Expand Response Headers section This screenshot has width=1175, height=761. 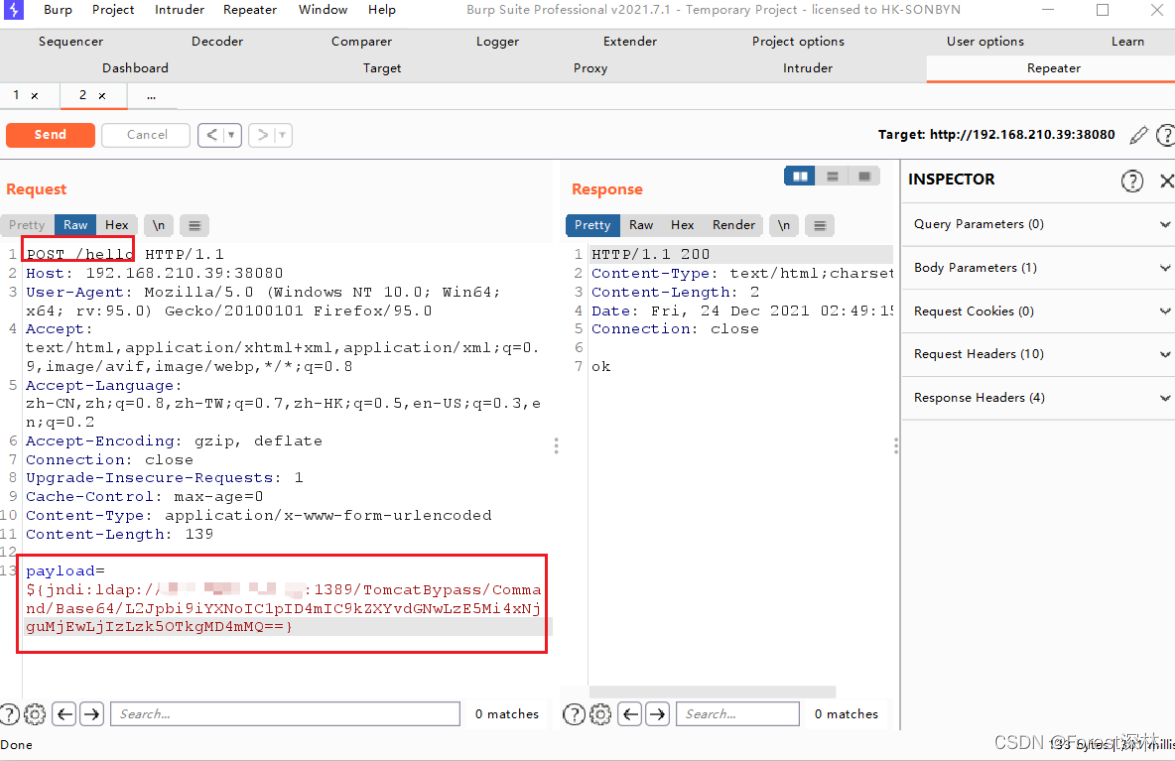(x=1039, y=398)
